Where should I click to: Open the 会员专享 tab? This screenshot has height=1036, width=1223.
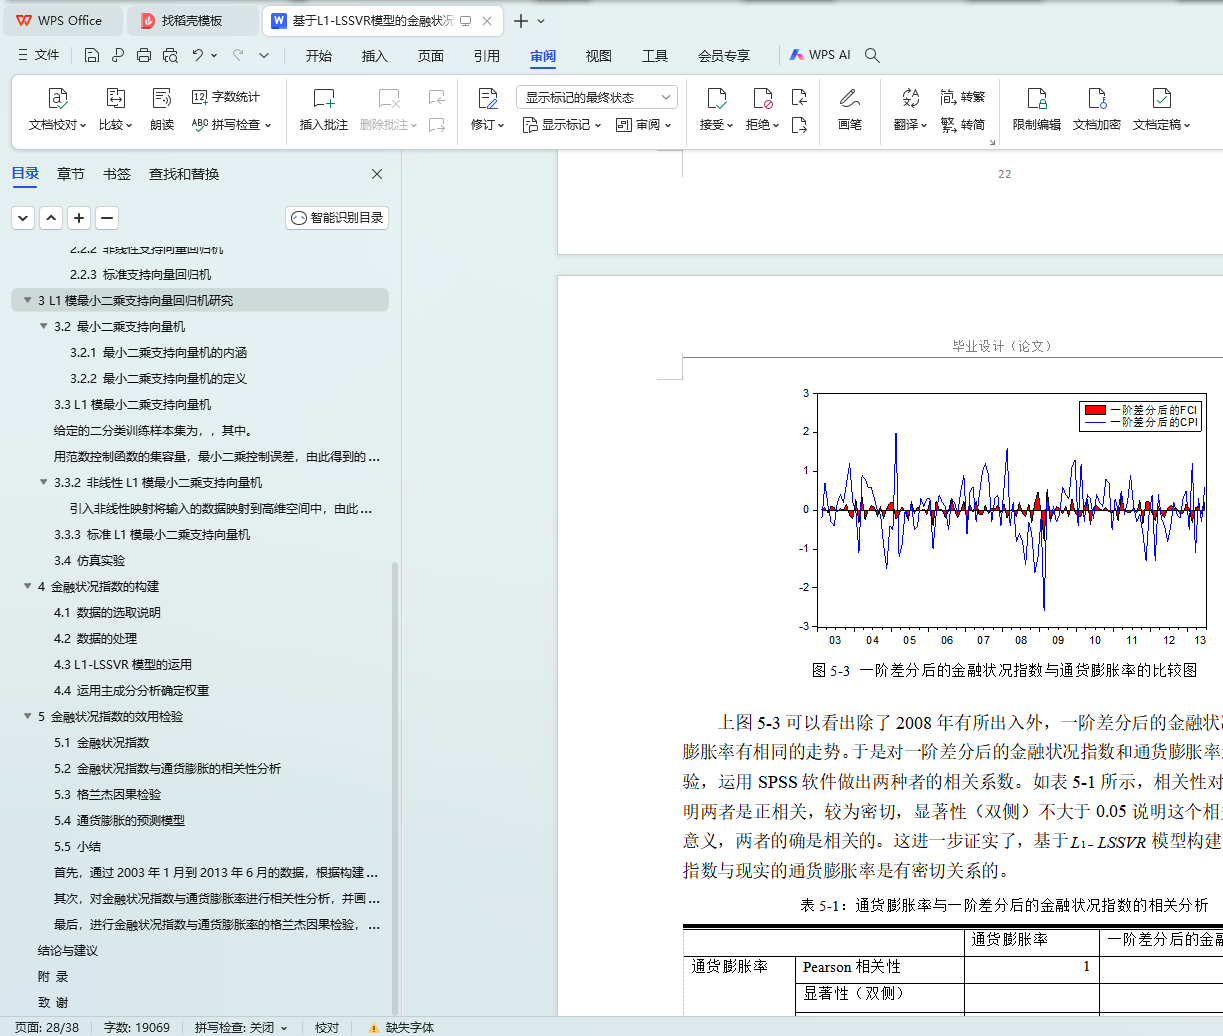point(724,56)
